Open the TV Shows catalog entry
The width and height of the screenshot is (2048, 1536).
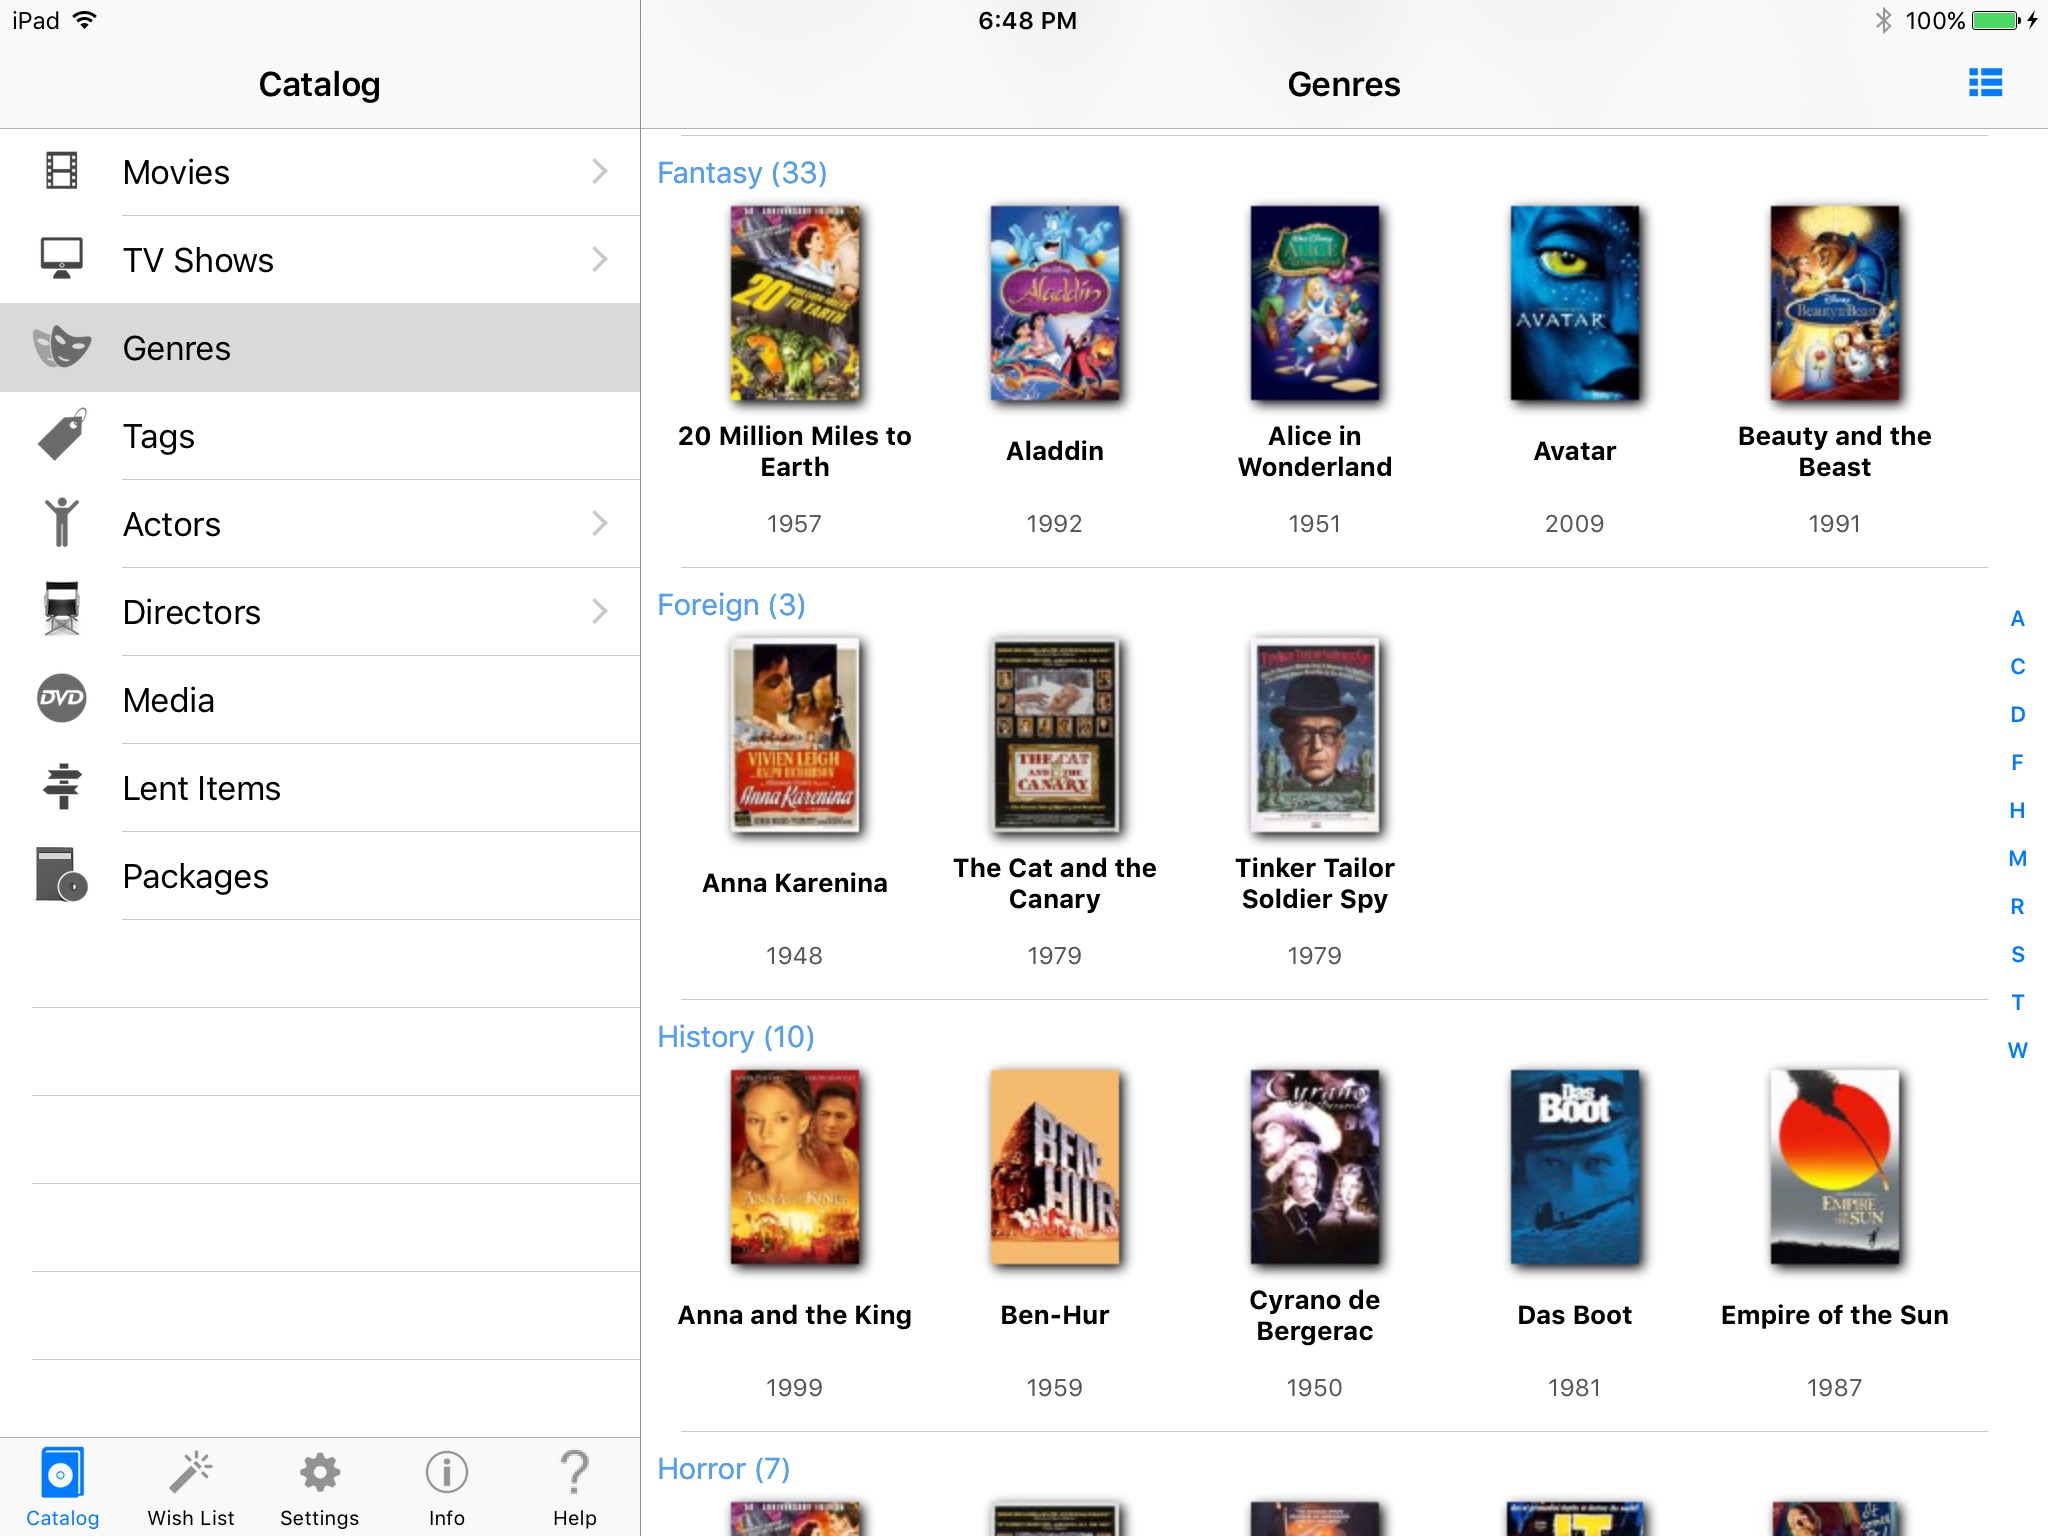[320, 260]
